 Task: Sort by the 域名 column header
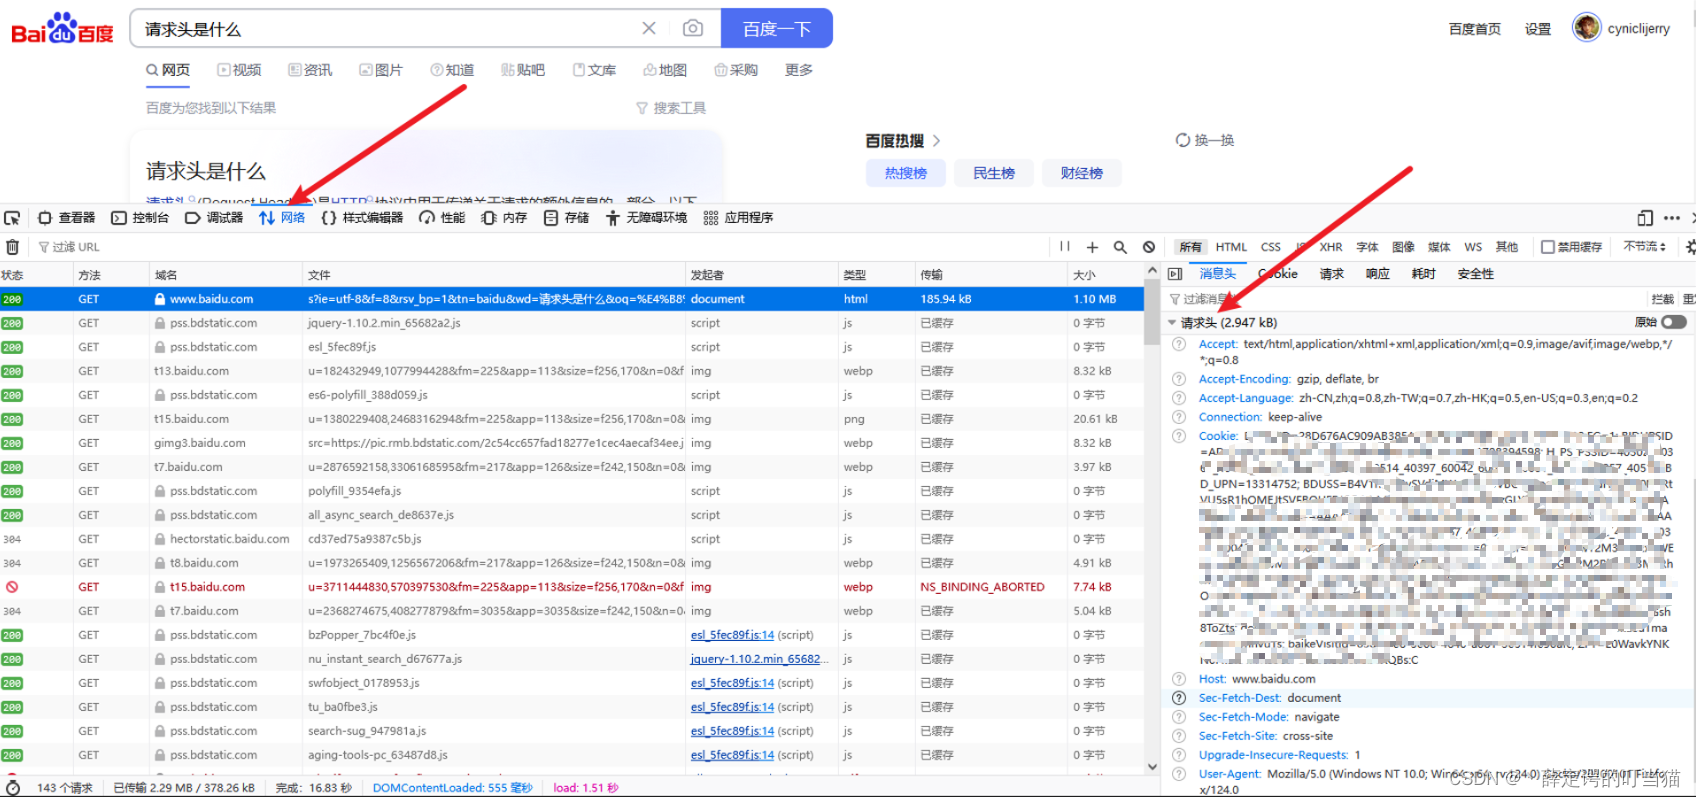tap(225, 275)
